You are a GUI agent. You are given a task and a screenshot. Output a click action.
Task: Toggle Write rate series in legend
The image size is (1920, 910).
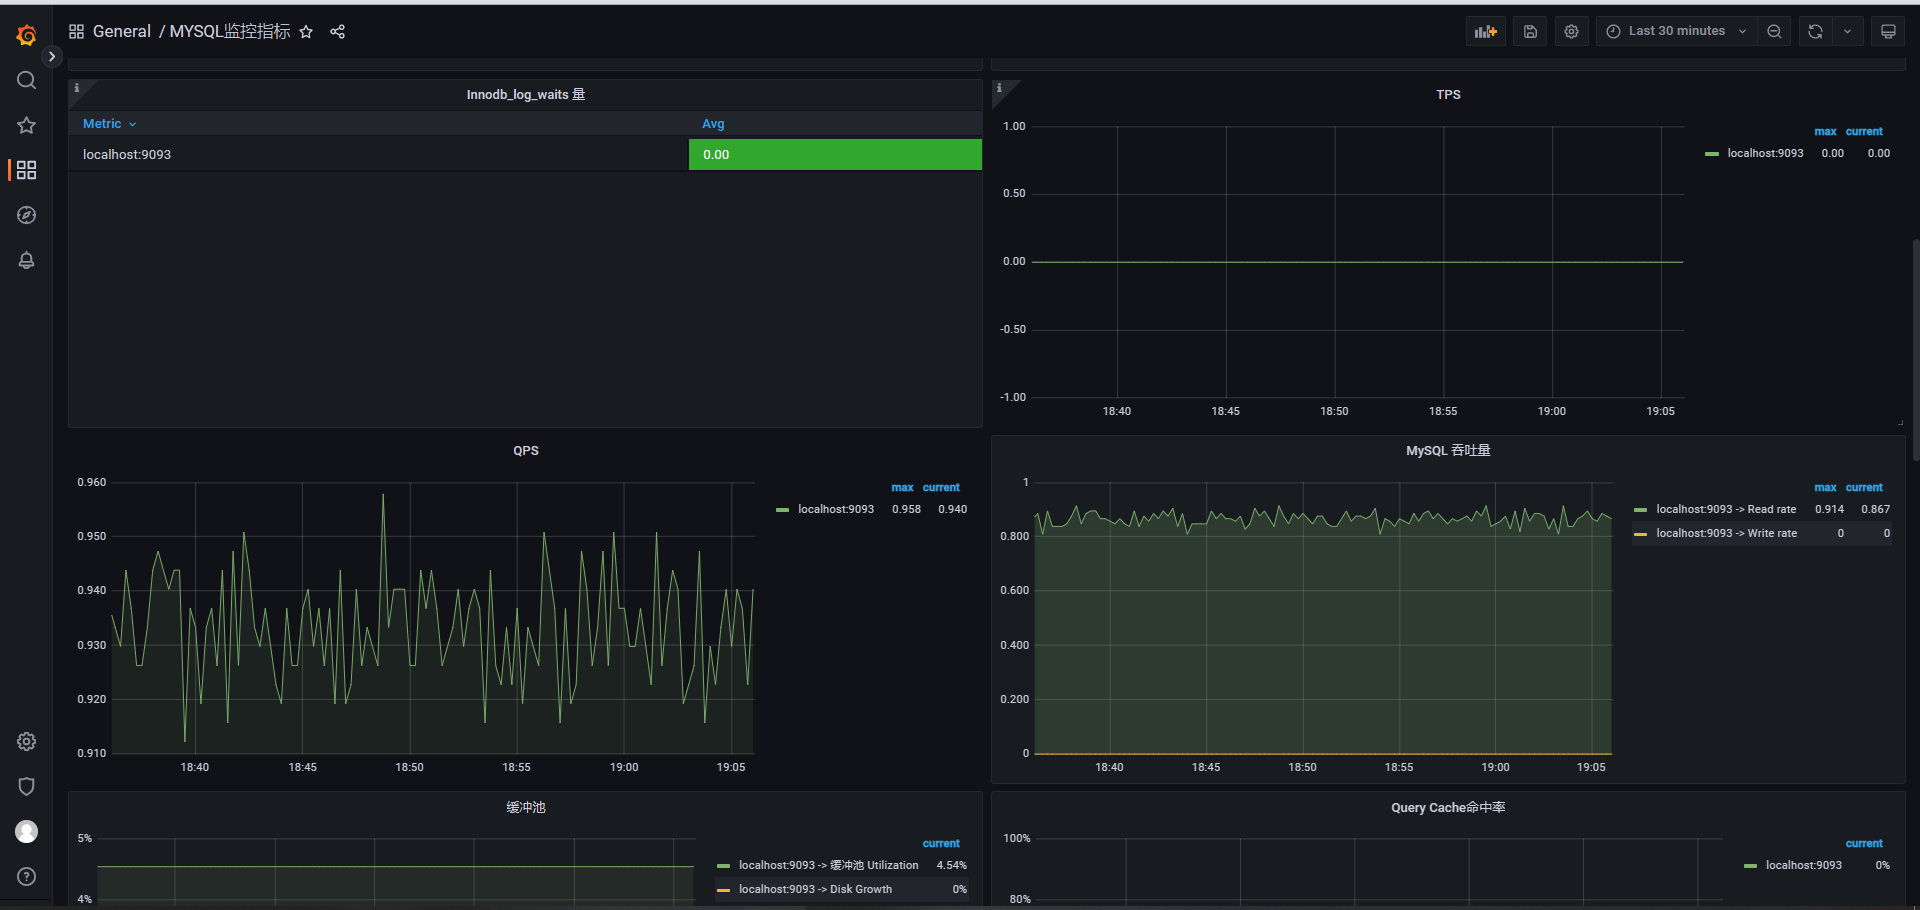tap(1726, 534)
